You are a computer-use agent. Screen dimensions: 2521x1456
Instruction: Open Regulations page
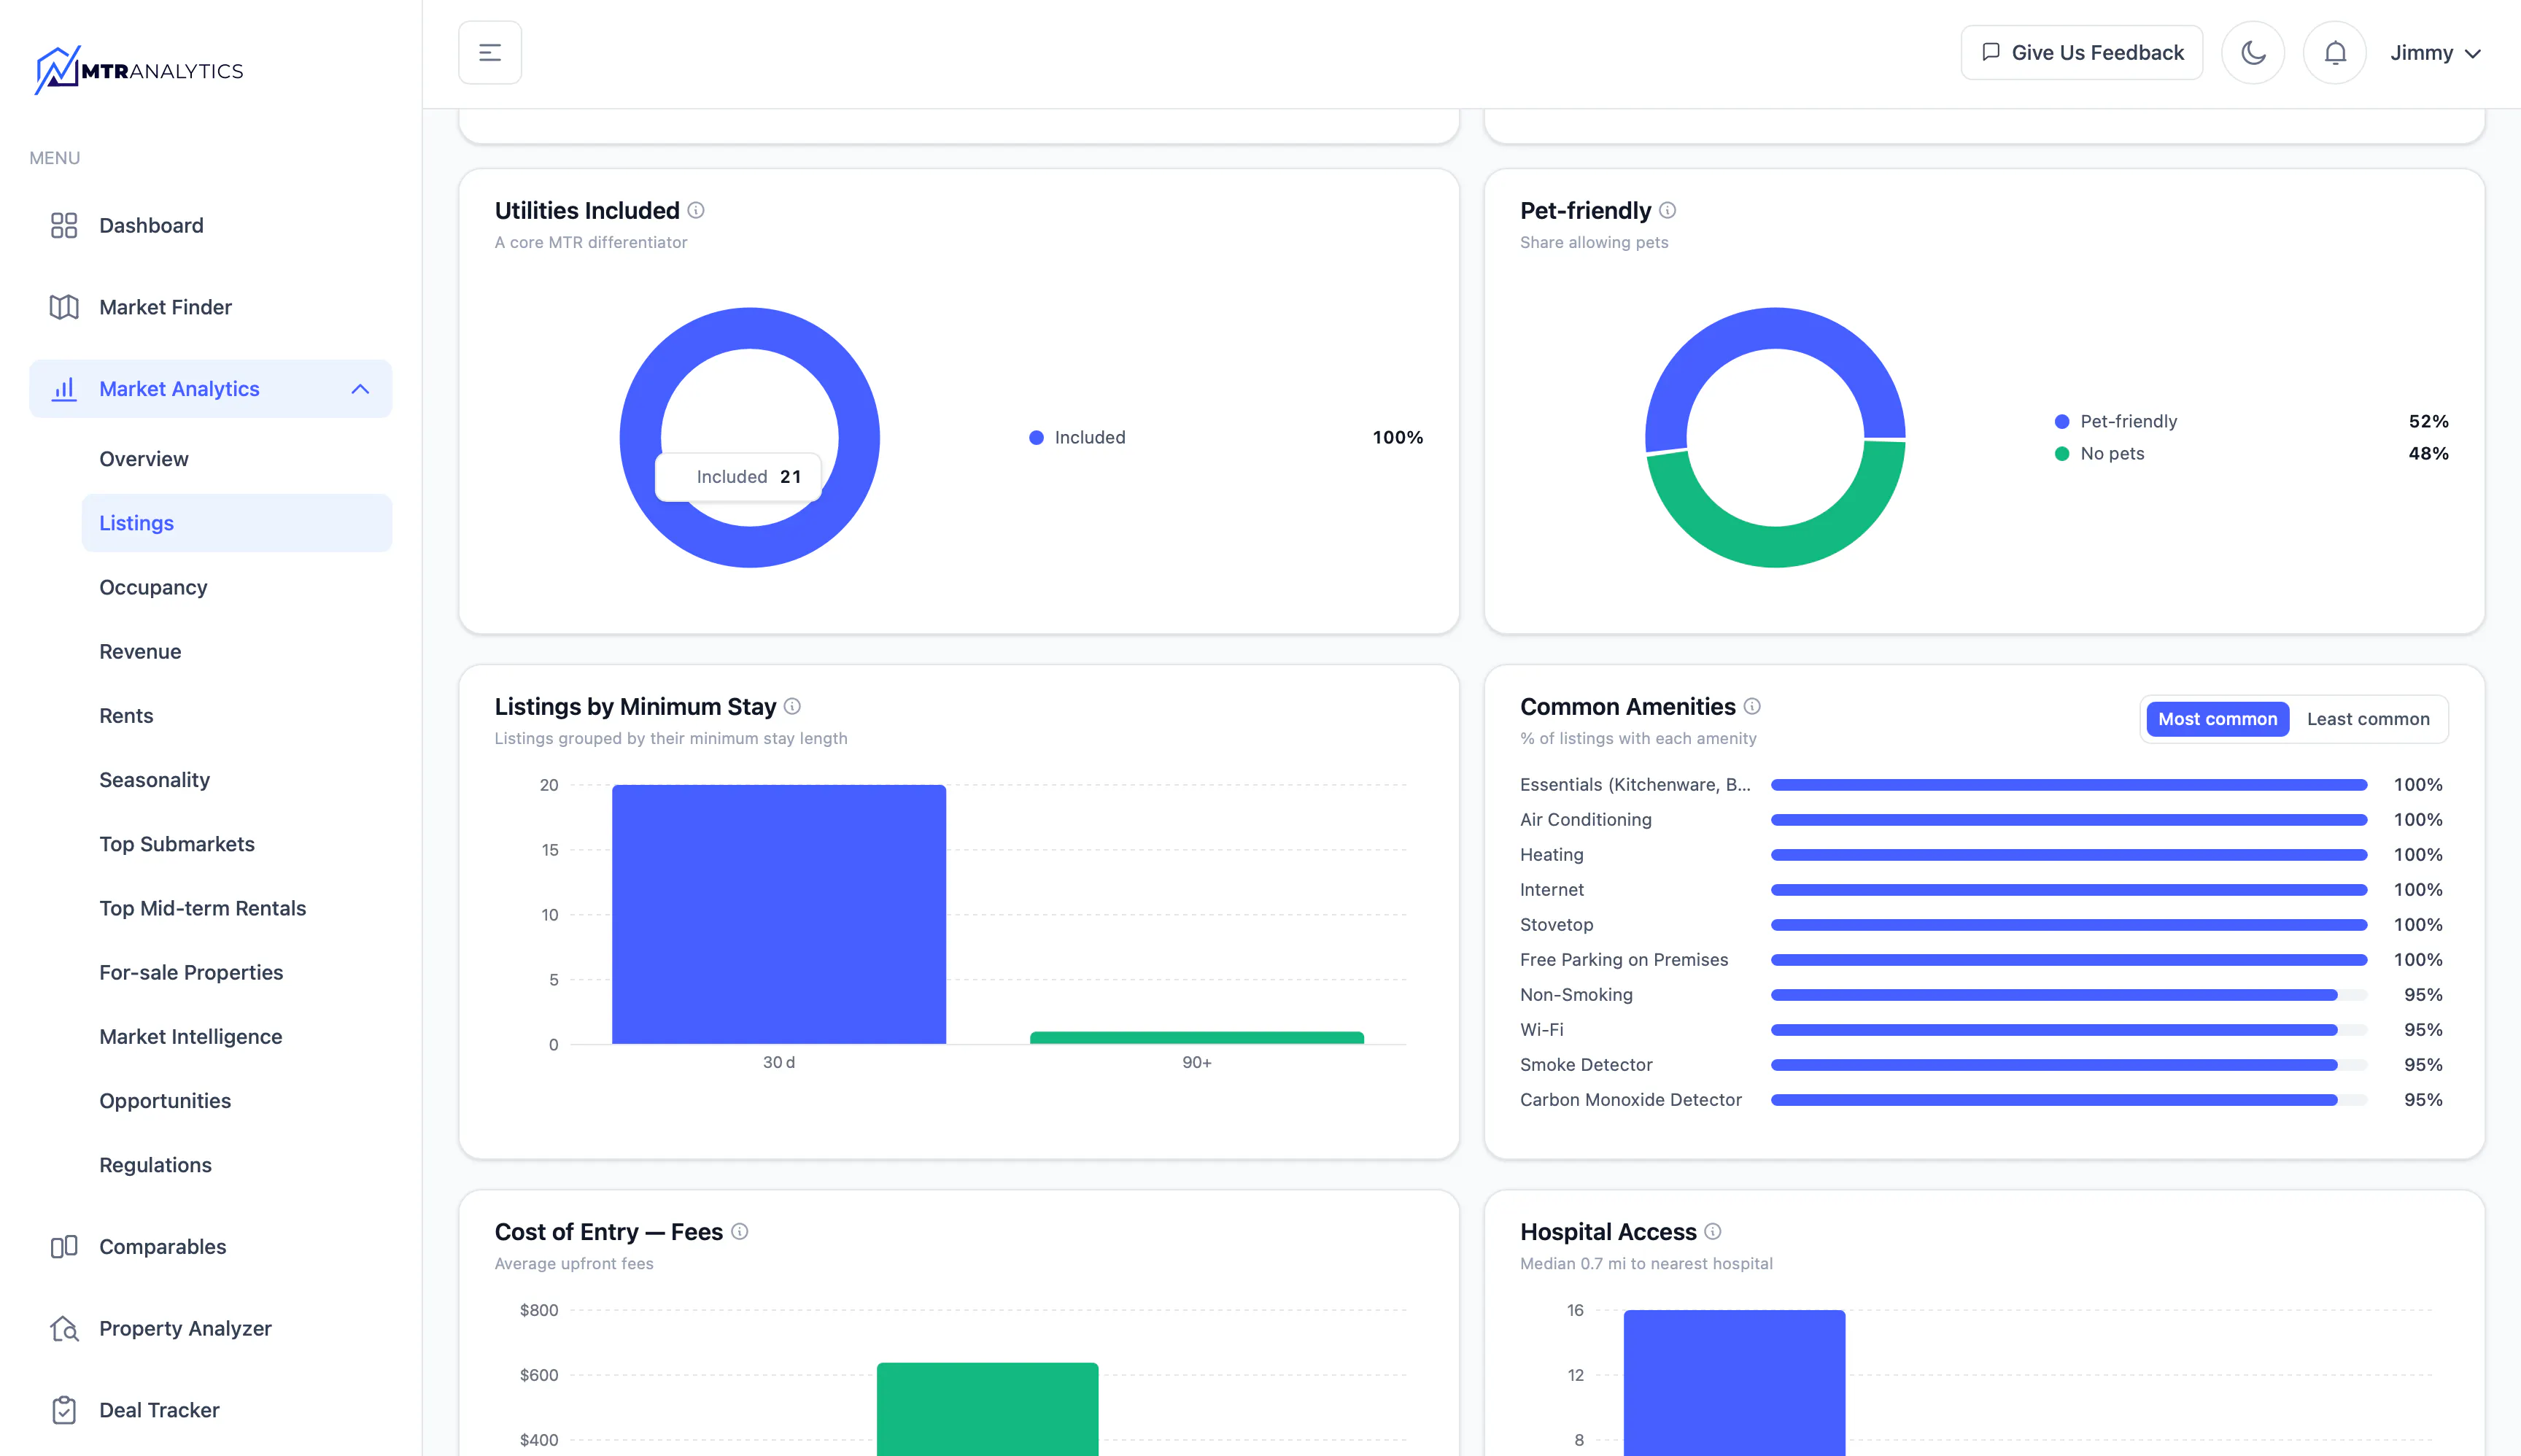[155, 1165]
